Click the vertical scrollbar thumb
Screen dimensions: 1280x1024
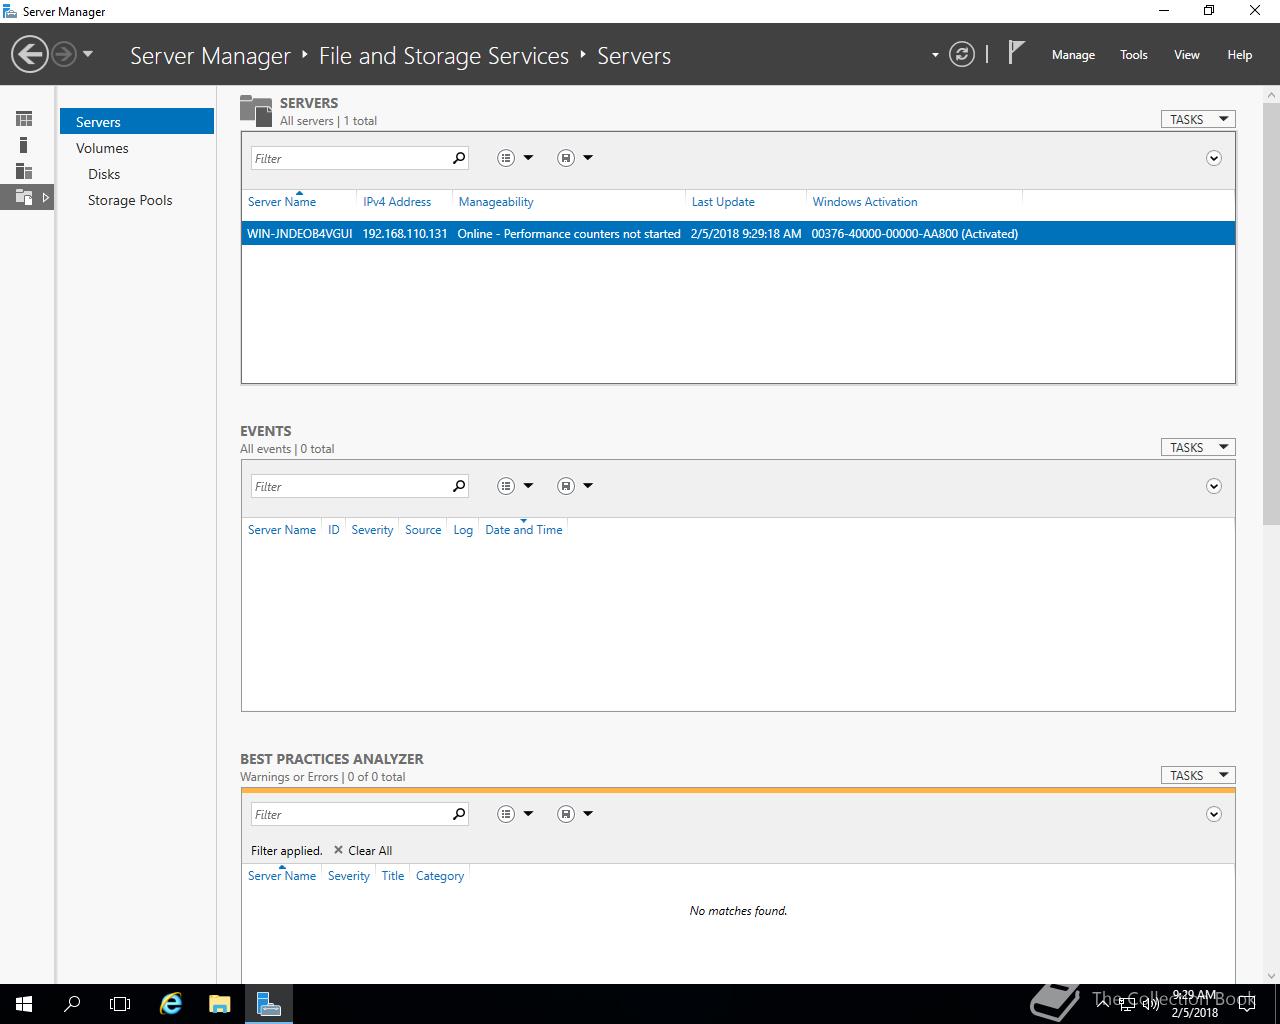point(1272,312)
